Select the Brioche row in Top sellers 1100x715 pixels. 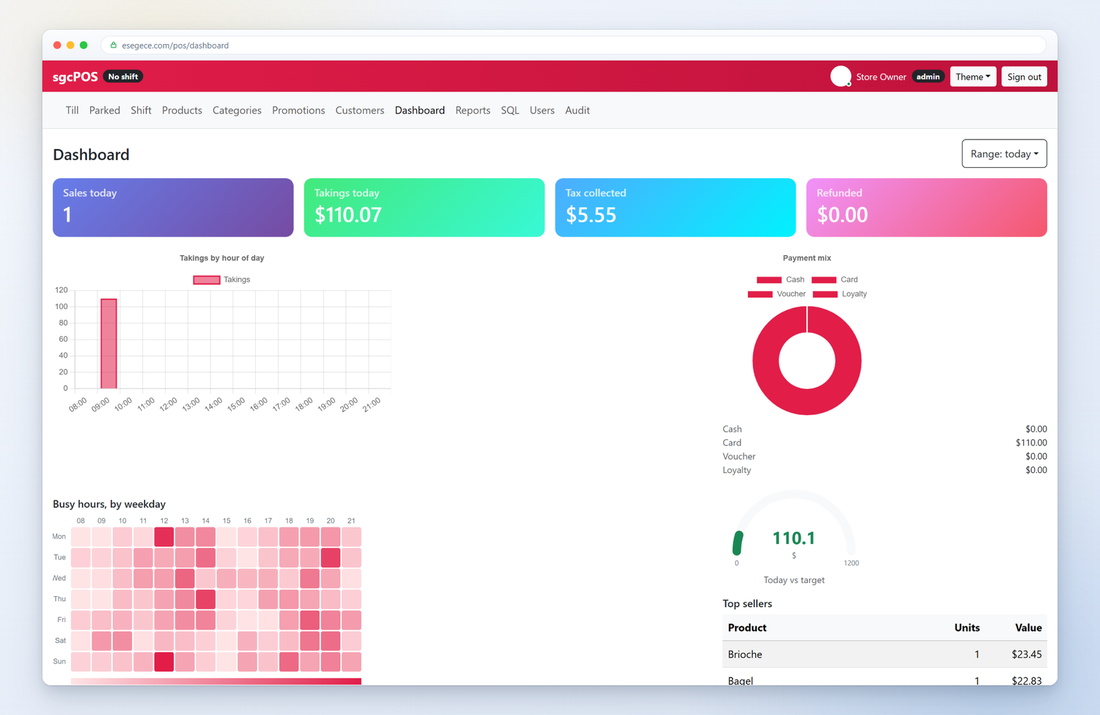click(885, 654)
